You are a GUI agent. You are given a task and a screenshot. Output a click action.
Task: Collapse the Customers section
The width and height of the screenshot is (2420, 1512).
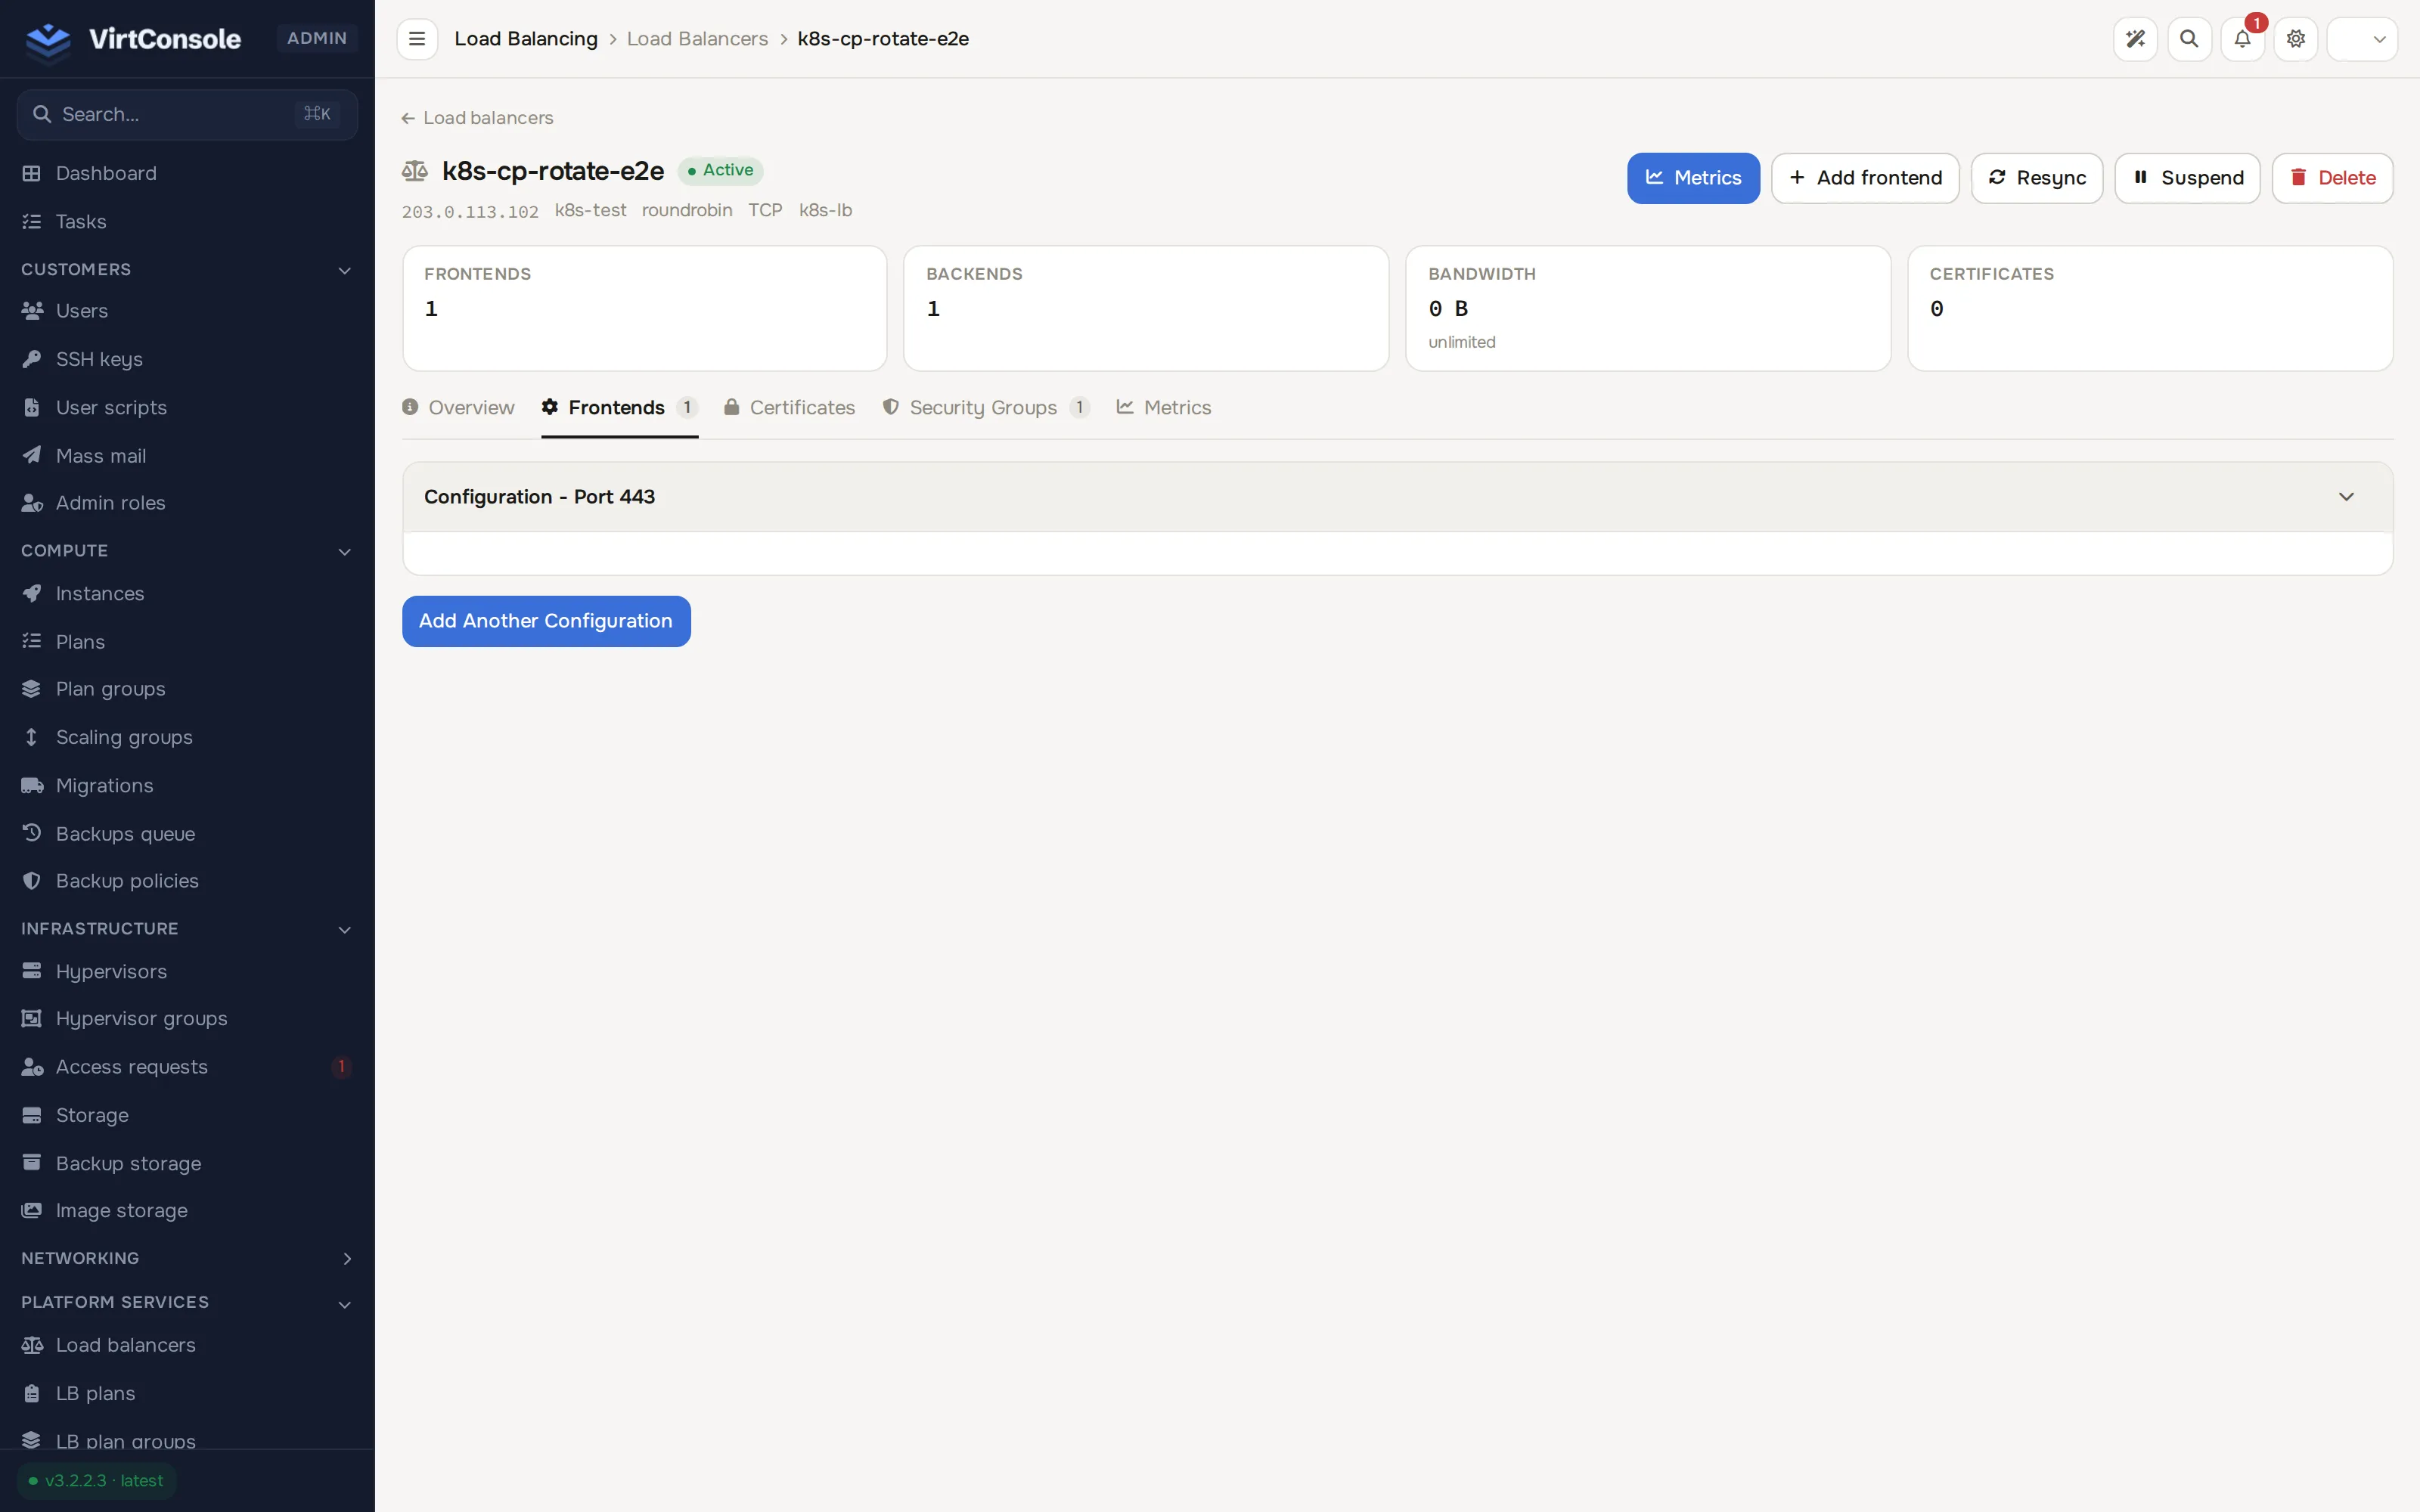tap(187, 270)
